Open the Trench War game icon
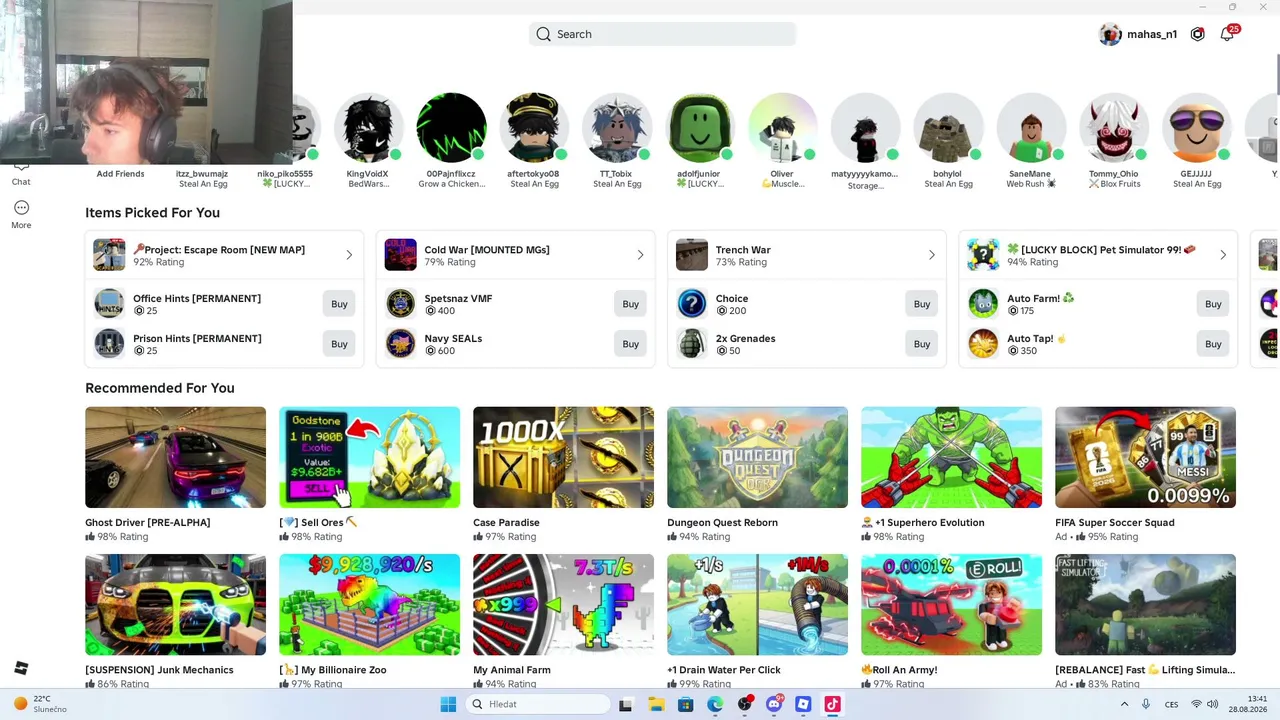 691,255
